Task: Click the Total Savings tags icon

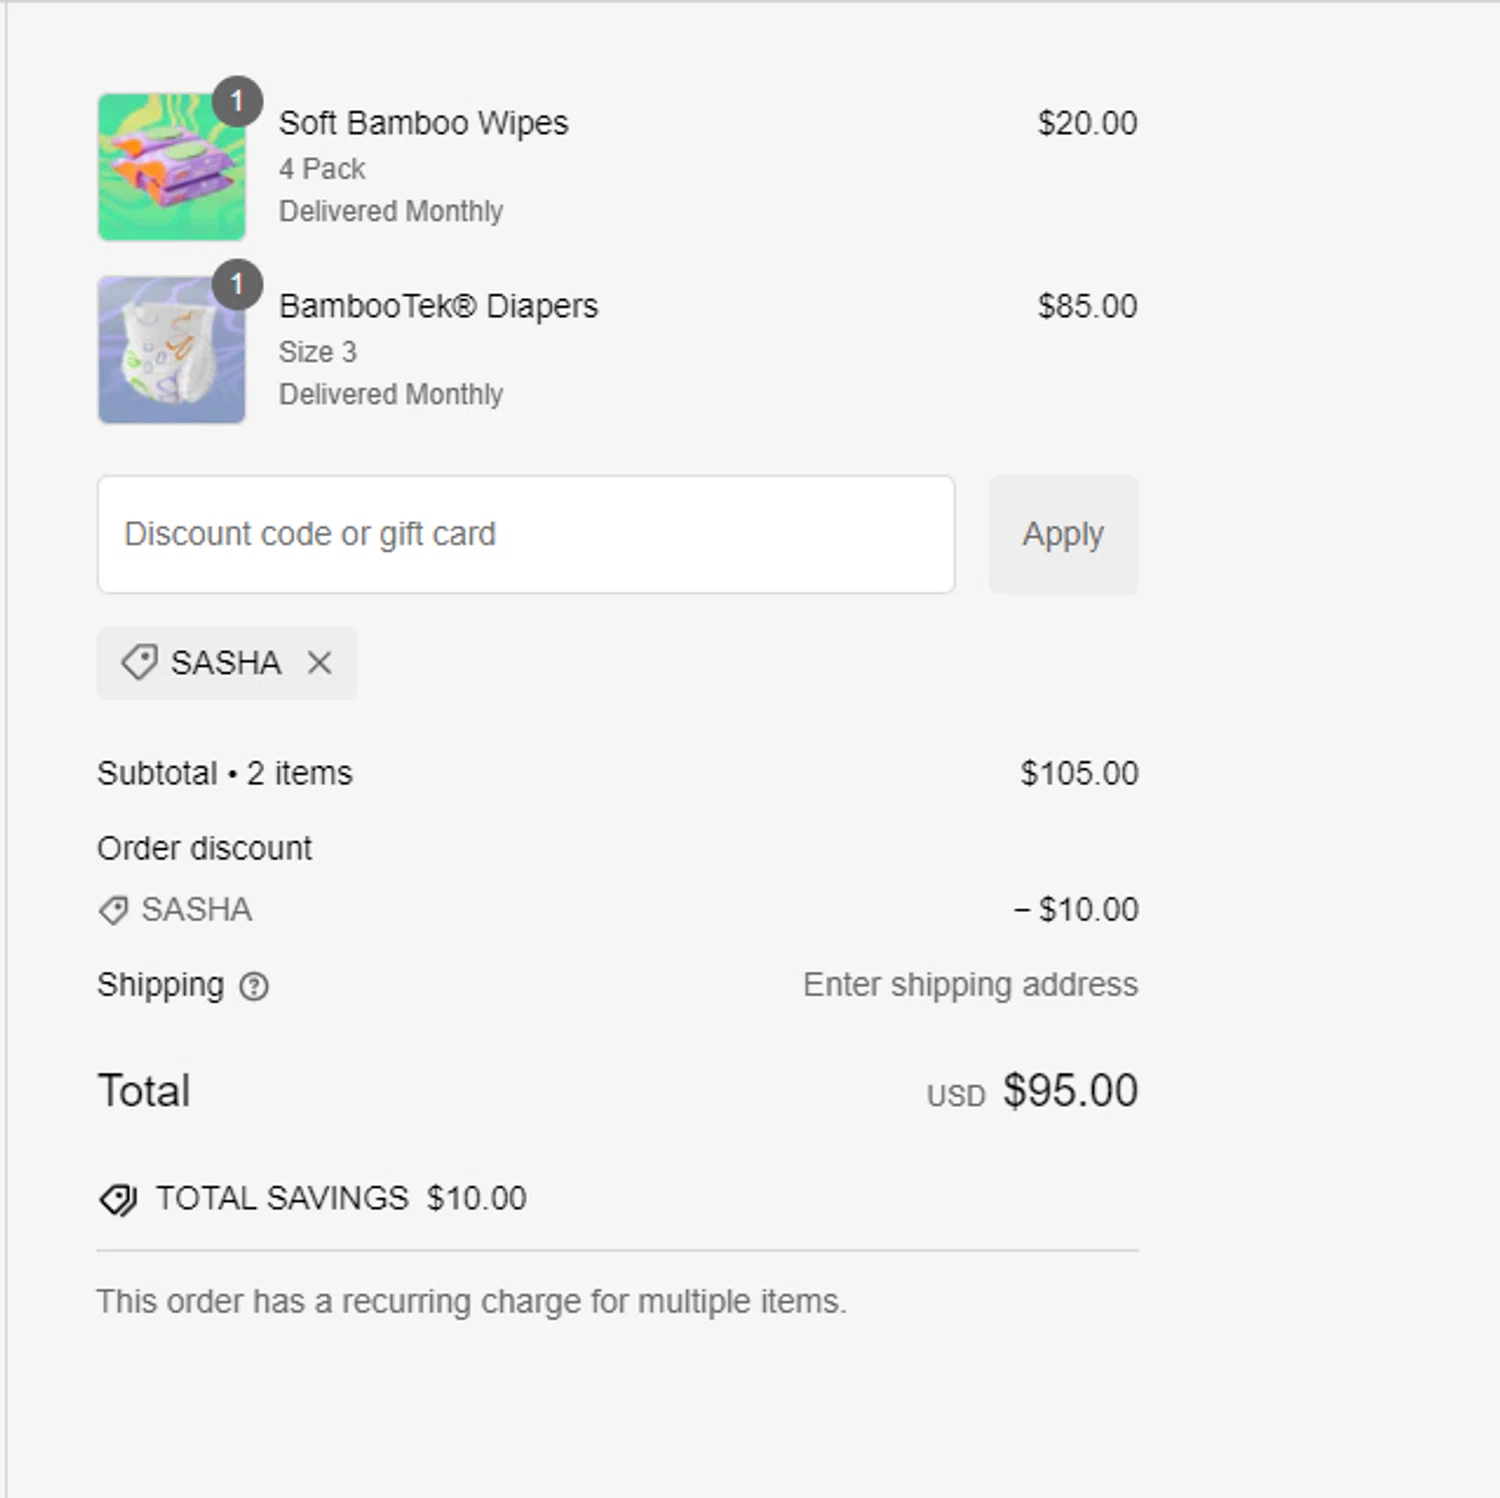Action: (x=118, y=1199)
